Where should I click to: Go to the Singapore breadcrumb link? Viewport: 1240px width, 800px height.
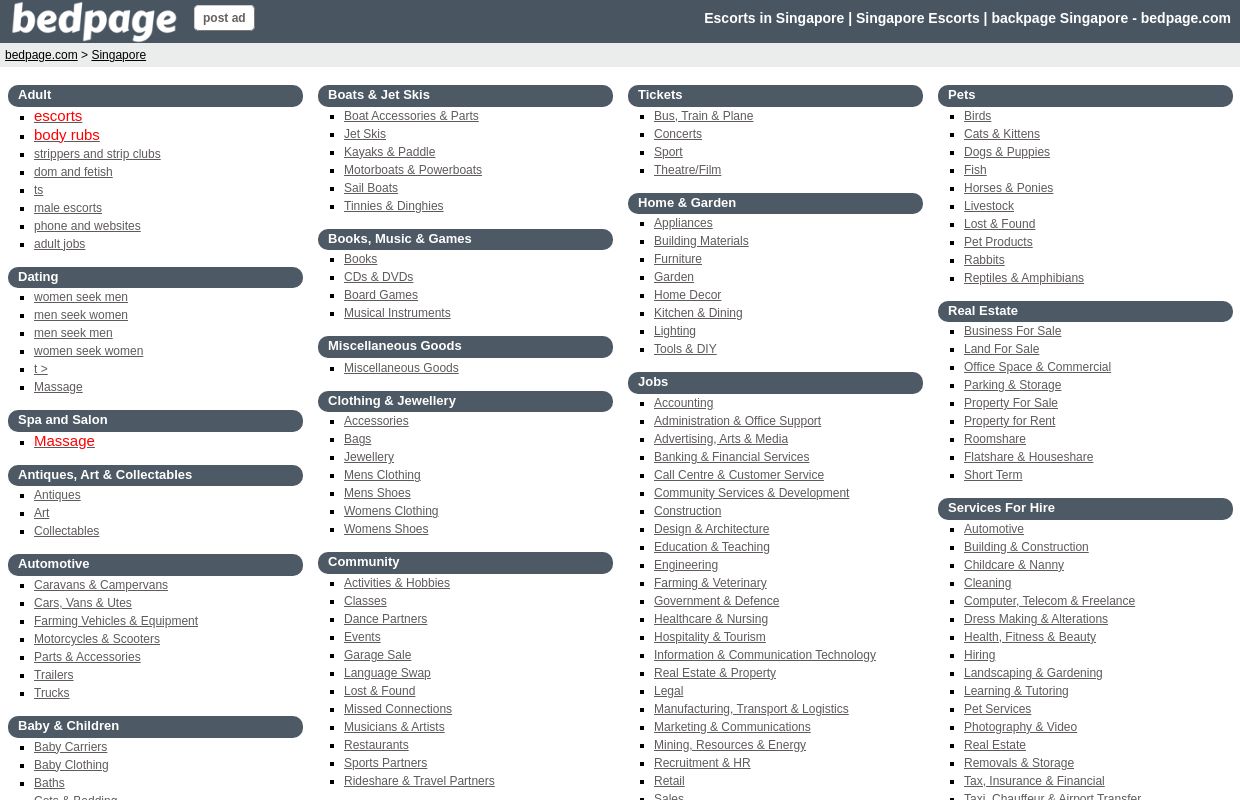[118, 55]
